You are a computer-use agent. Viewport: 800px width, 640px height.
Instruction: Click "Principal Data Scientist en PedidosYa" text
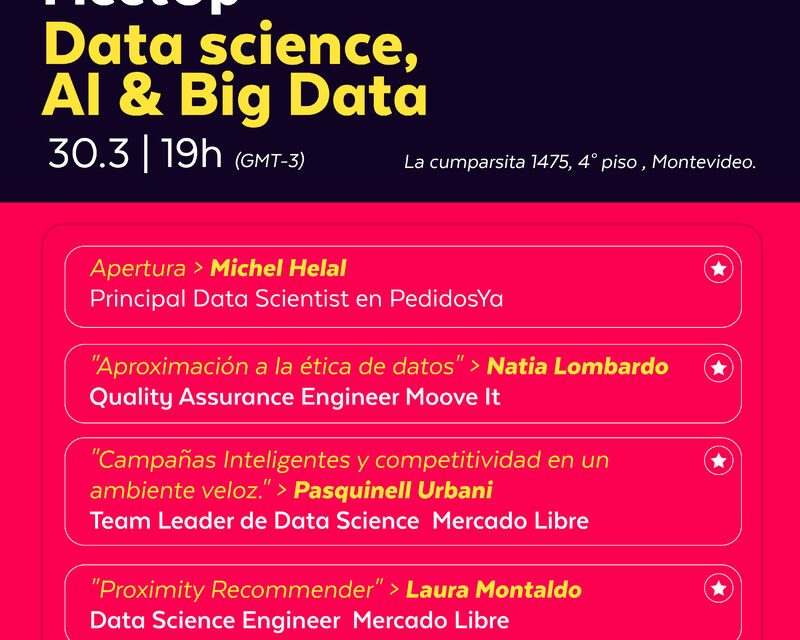point(296,298)
